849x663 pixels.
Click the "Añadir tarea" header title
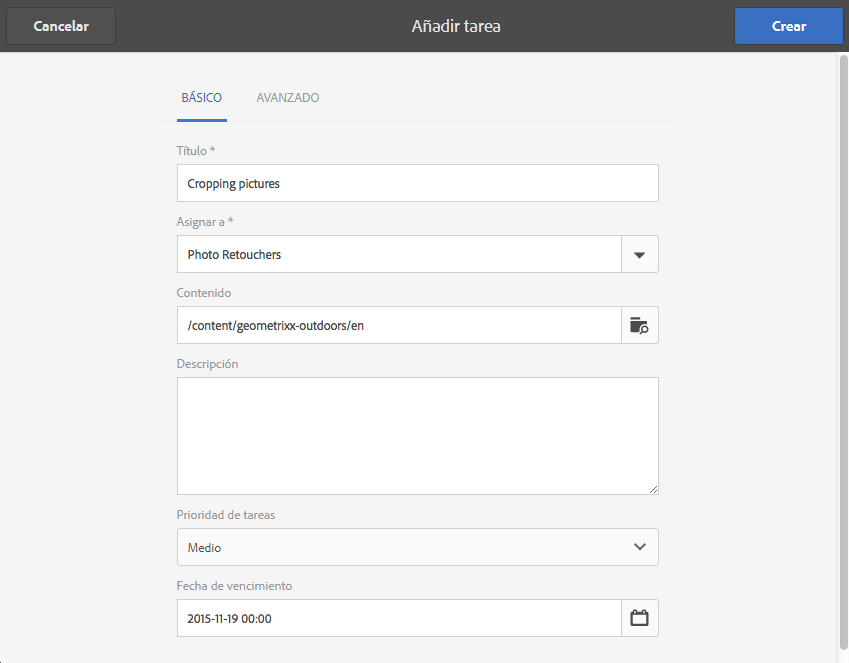456,27
